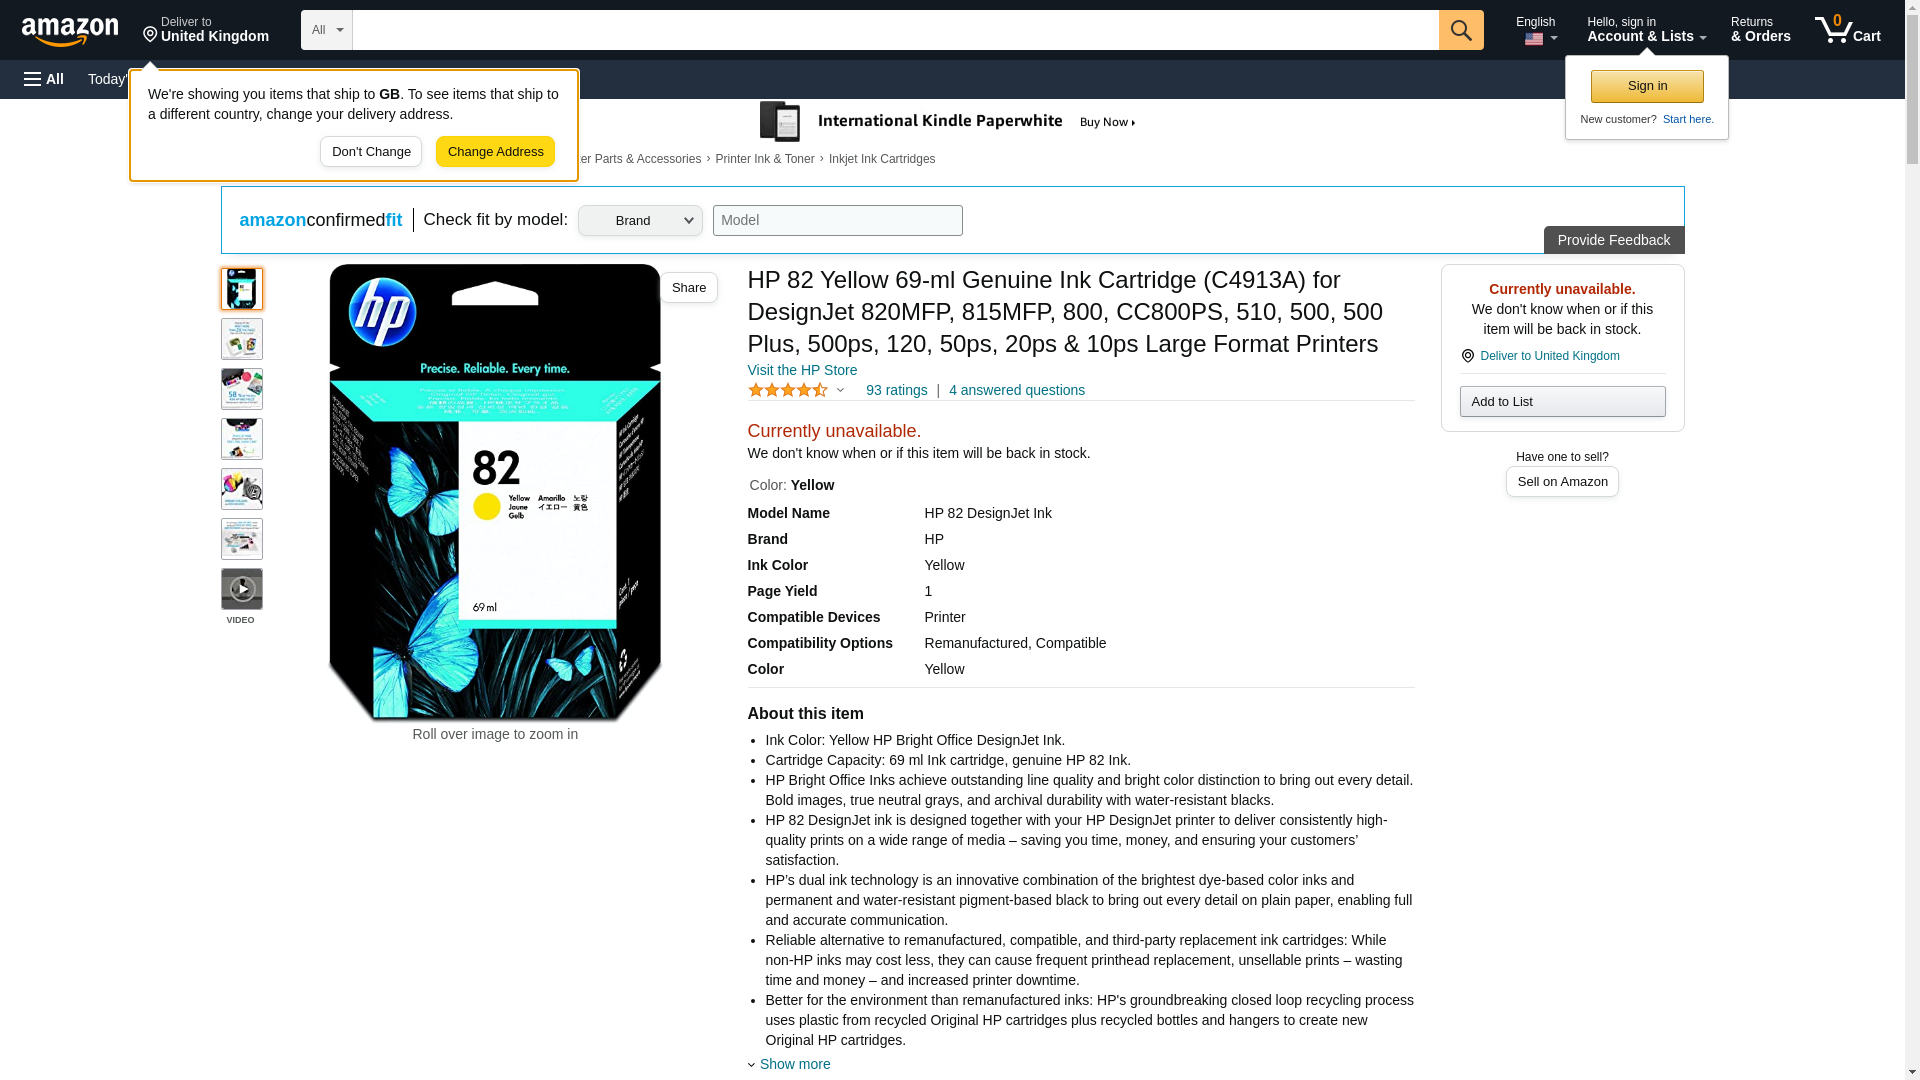Image resolution: width=1920 pixels, height=1080 pixels.
Task: Click the Amazon logo
Action: (x=70, y=31)
